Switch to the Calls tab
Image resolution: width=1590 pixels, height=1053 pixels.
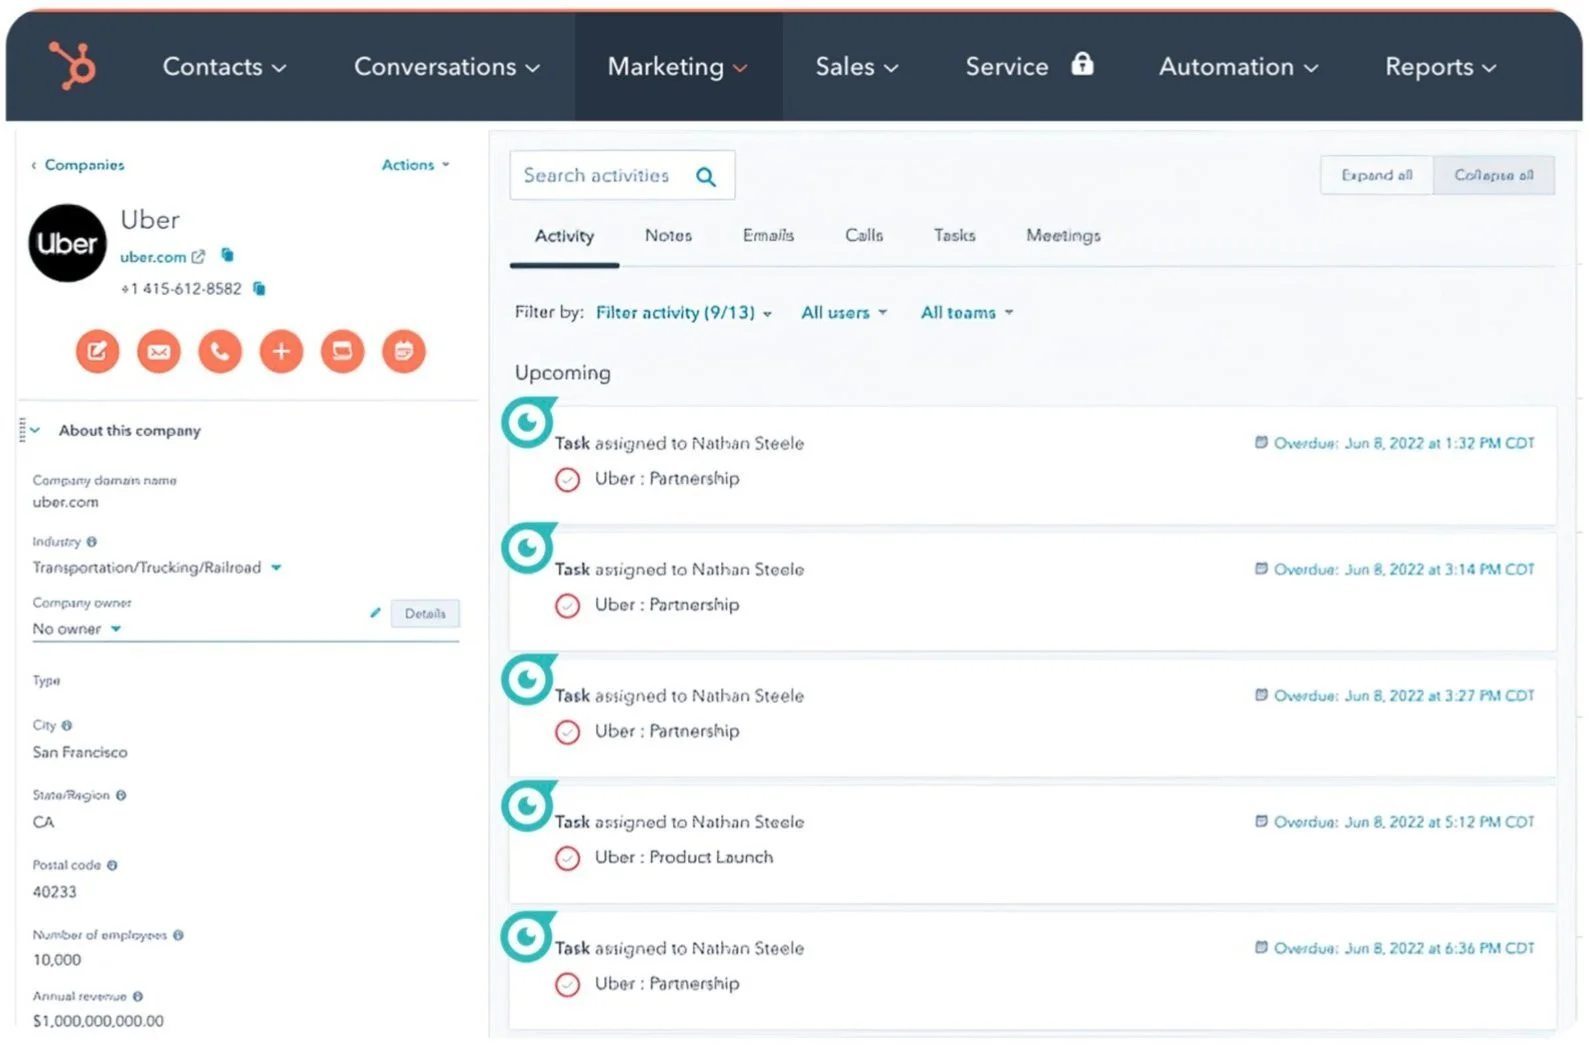point(864,236)
